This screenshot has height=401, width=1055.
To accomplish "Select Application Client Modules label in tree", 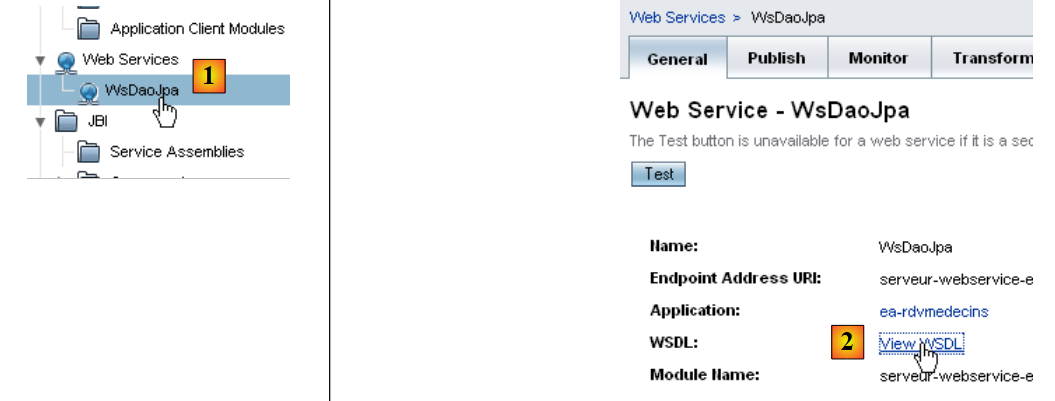I will click(197, 29).
